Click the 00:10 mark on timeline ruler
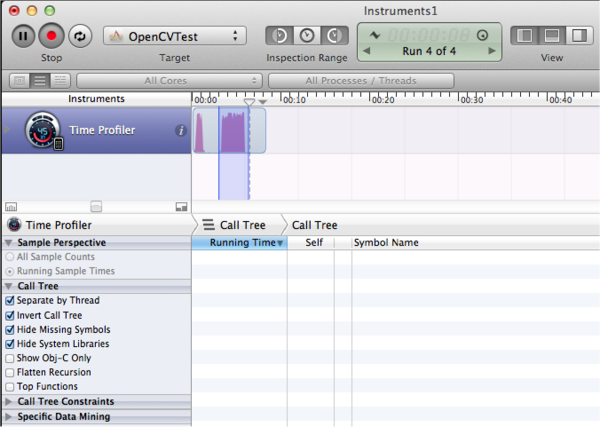The height and width of the screenshot is (427, 600). click(294, 100)
